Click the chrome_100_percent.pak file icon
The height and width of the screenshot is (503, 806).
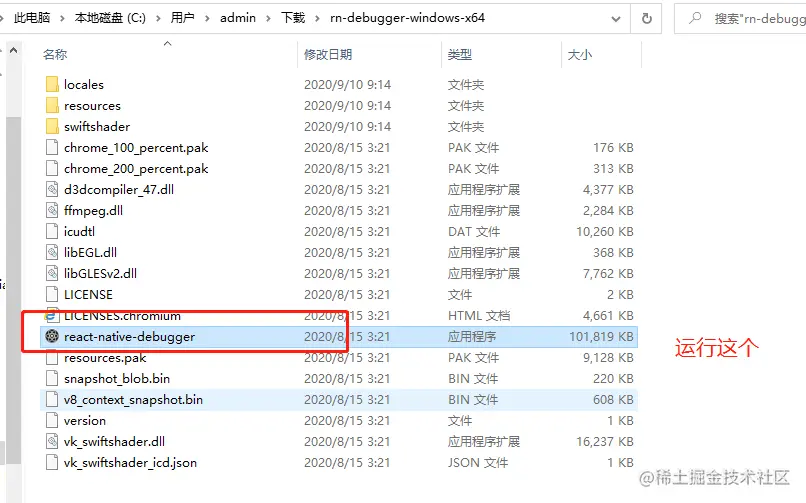(52, 147)
